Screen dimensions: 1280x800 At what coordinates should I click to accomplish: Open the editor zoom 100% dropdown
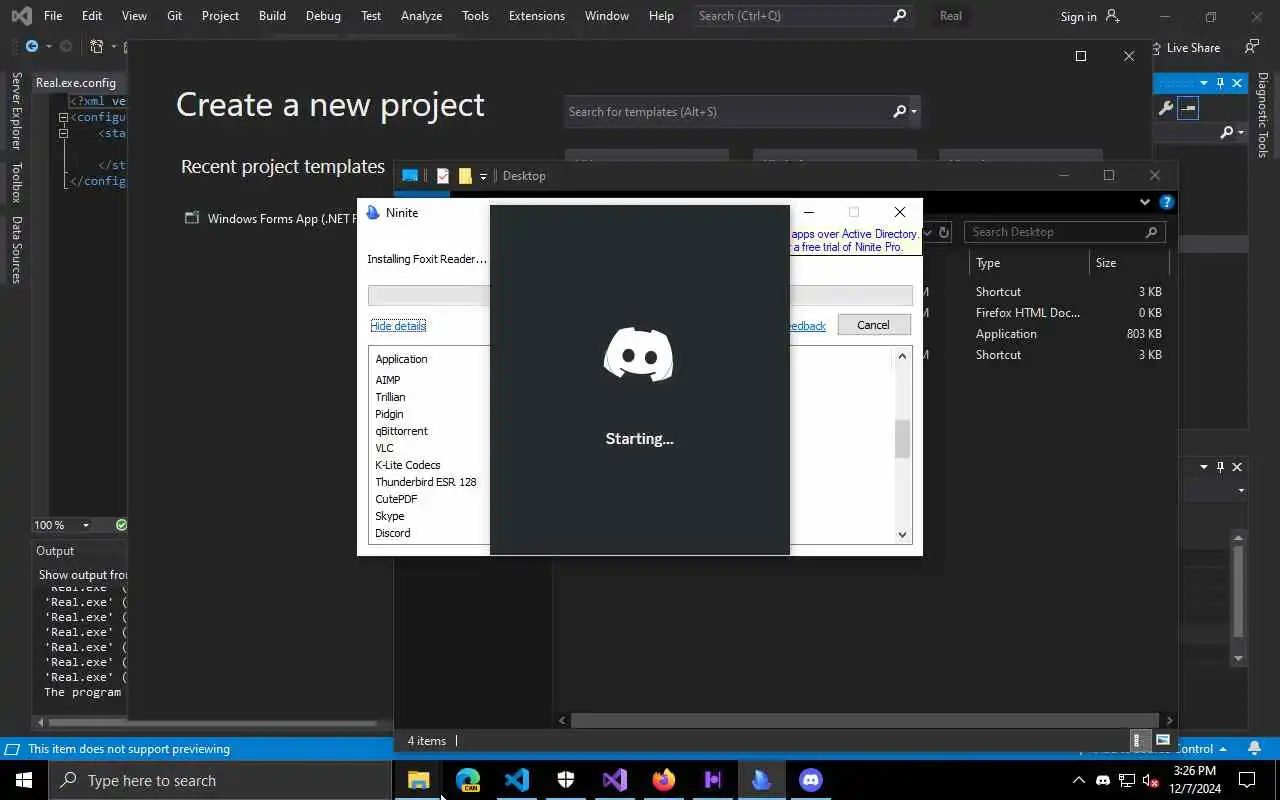coord(85,525)
